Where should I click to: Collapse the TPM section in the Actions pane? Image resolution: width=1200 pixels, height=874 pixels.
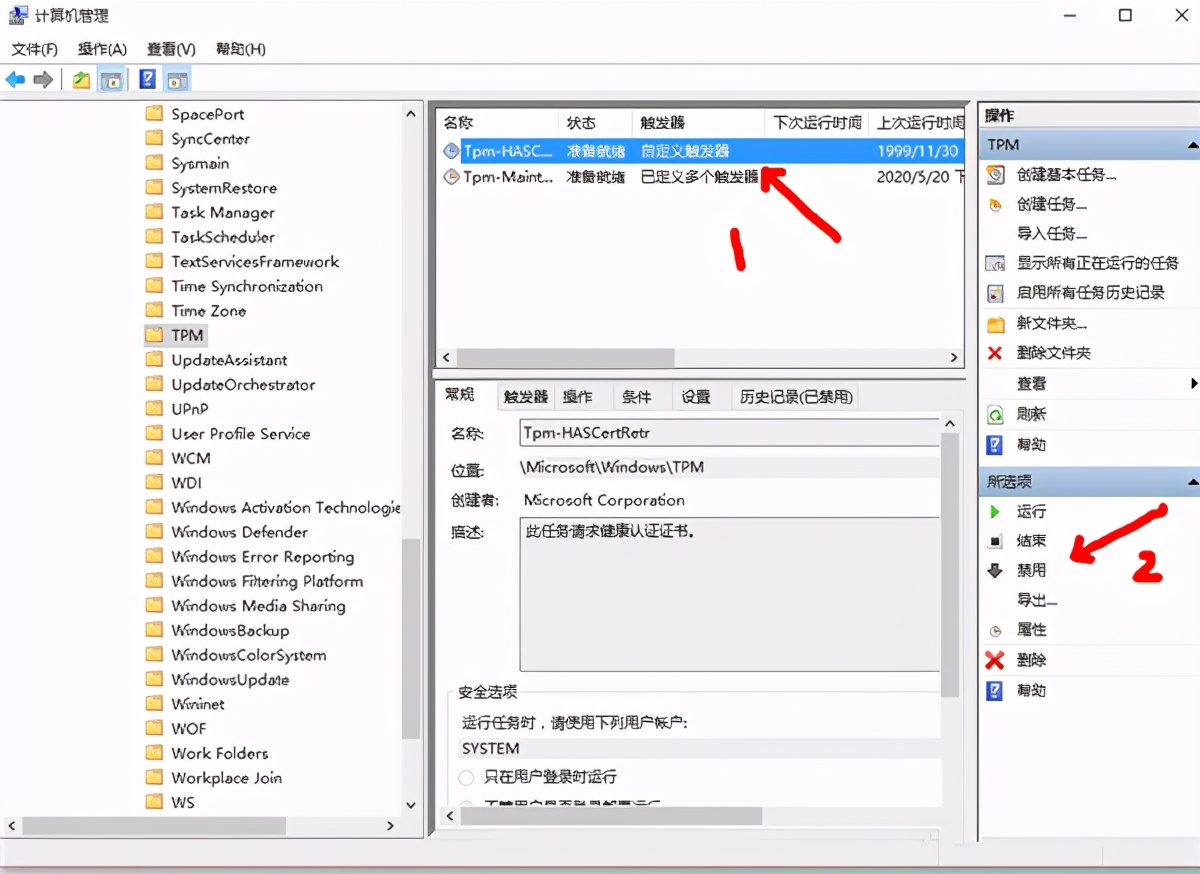click(1193, 144)
